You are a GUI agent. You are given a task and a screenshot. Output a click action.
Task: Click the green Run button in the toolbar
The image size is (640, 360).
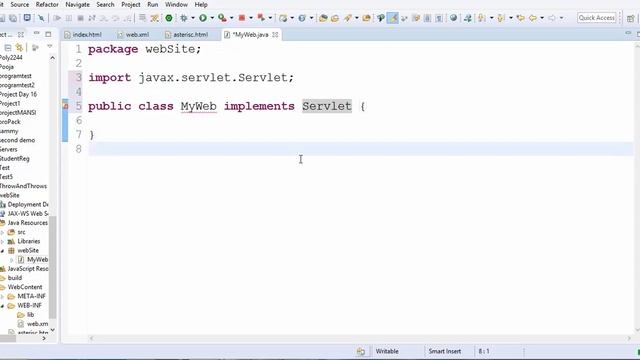tap(203, 18)
